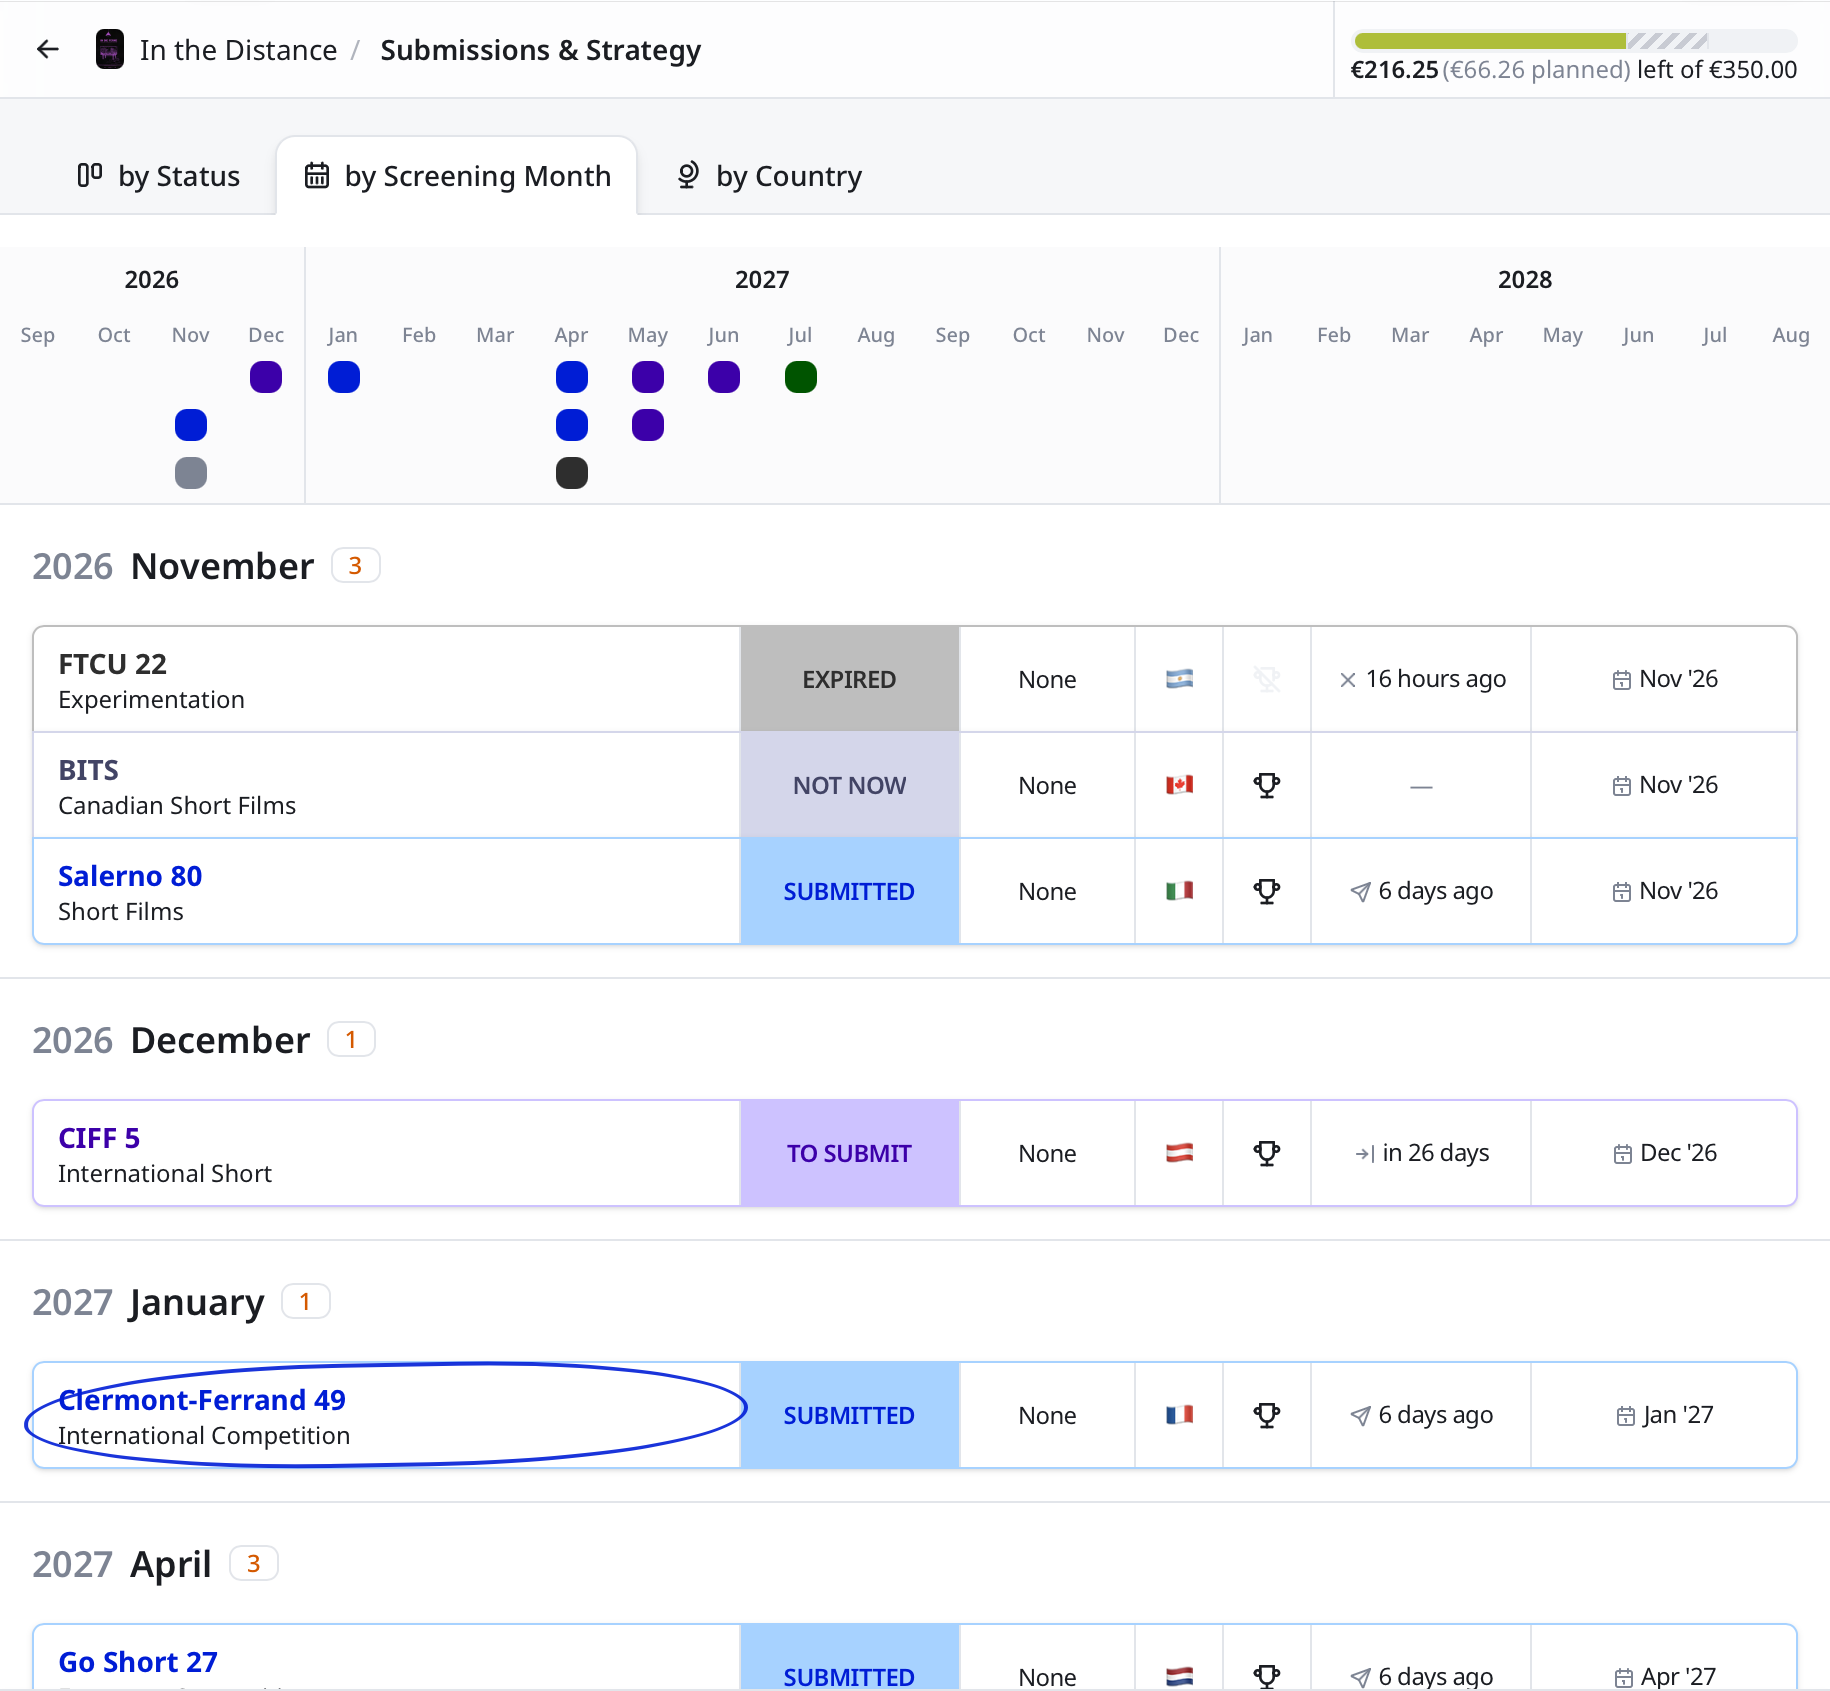Change the NOT NOW status of BITS
This screenshot has width=1830, height=1691.
pos(849,786)
